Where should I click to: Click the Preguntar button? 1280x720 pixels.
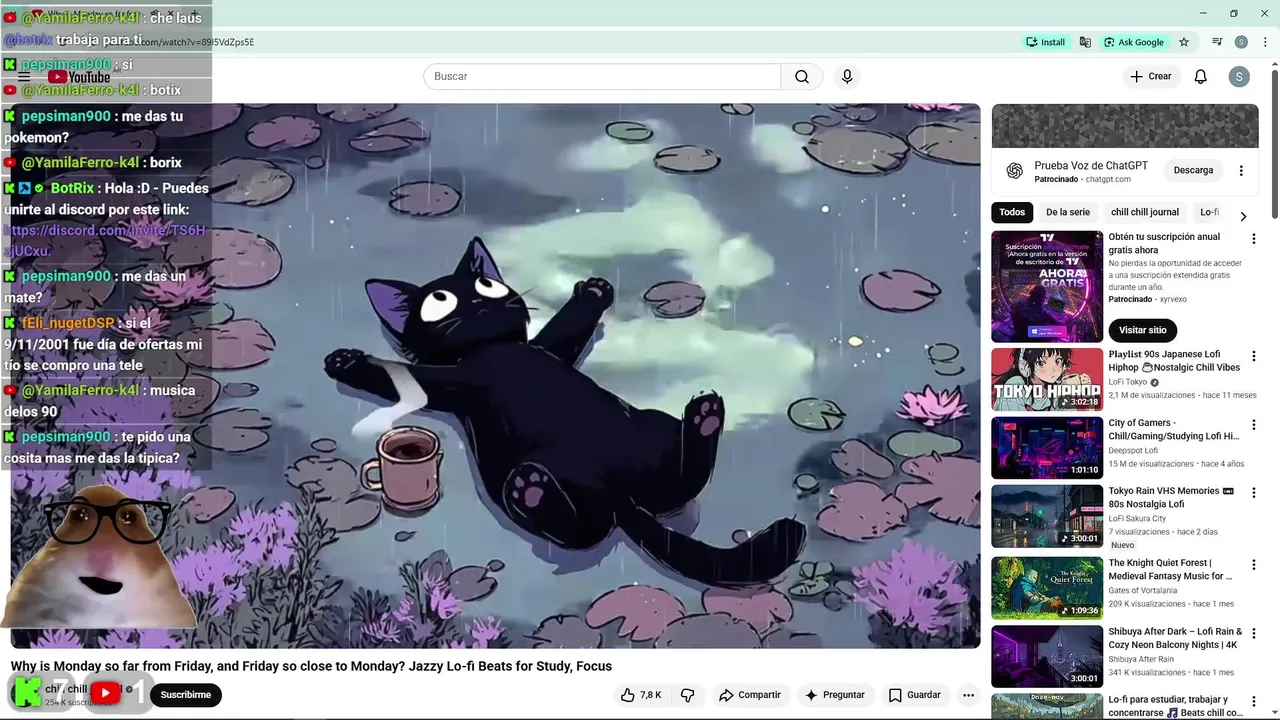(x=835, y=695)
